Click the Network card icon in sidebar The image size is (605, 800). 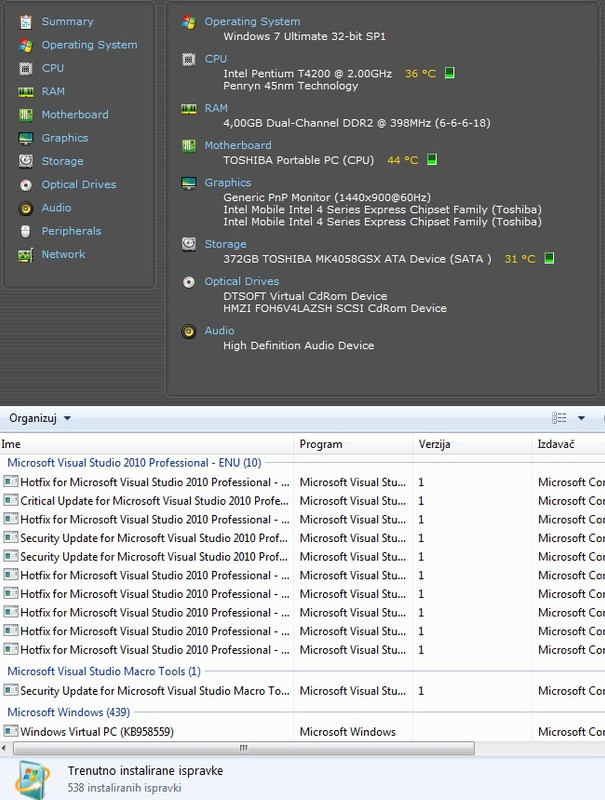tap(26, 255)
